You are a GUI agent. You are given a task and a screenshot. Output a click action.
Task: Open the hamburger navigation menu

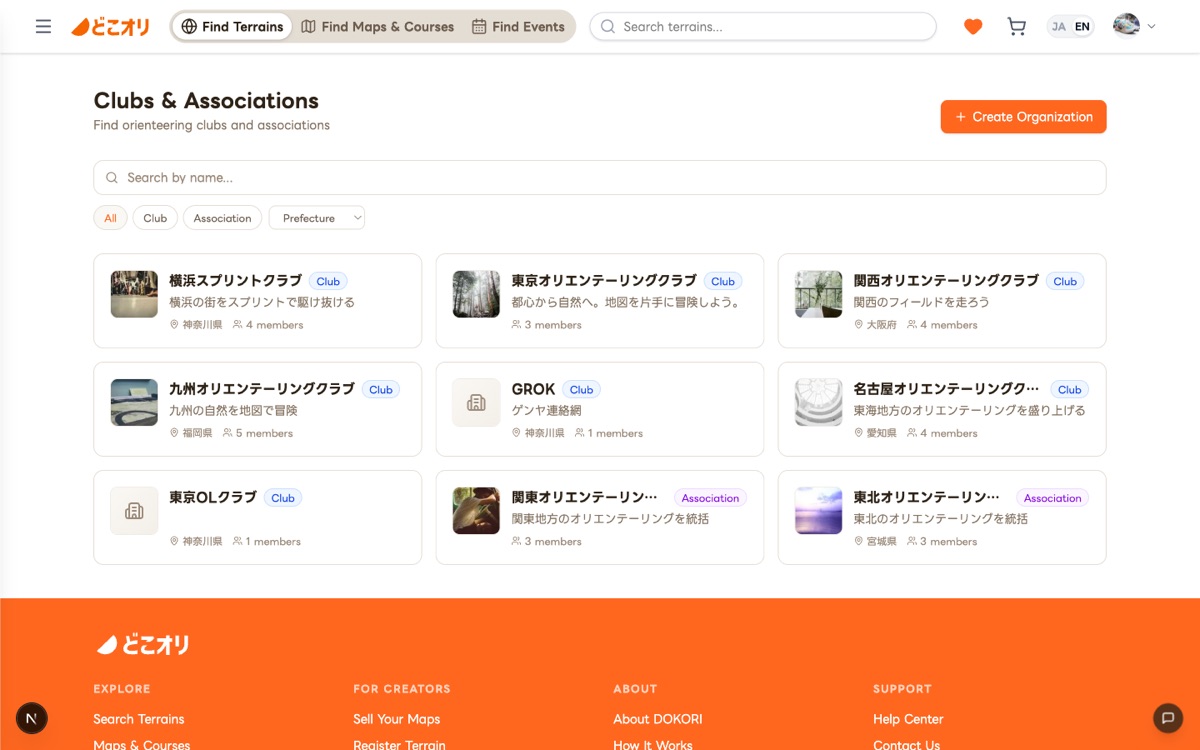pyautogui.click(x=41, y=26)
